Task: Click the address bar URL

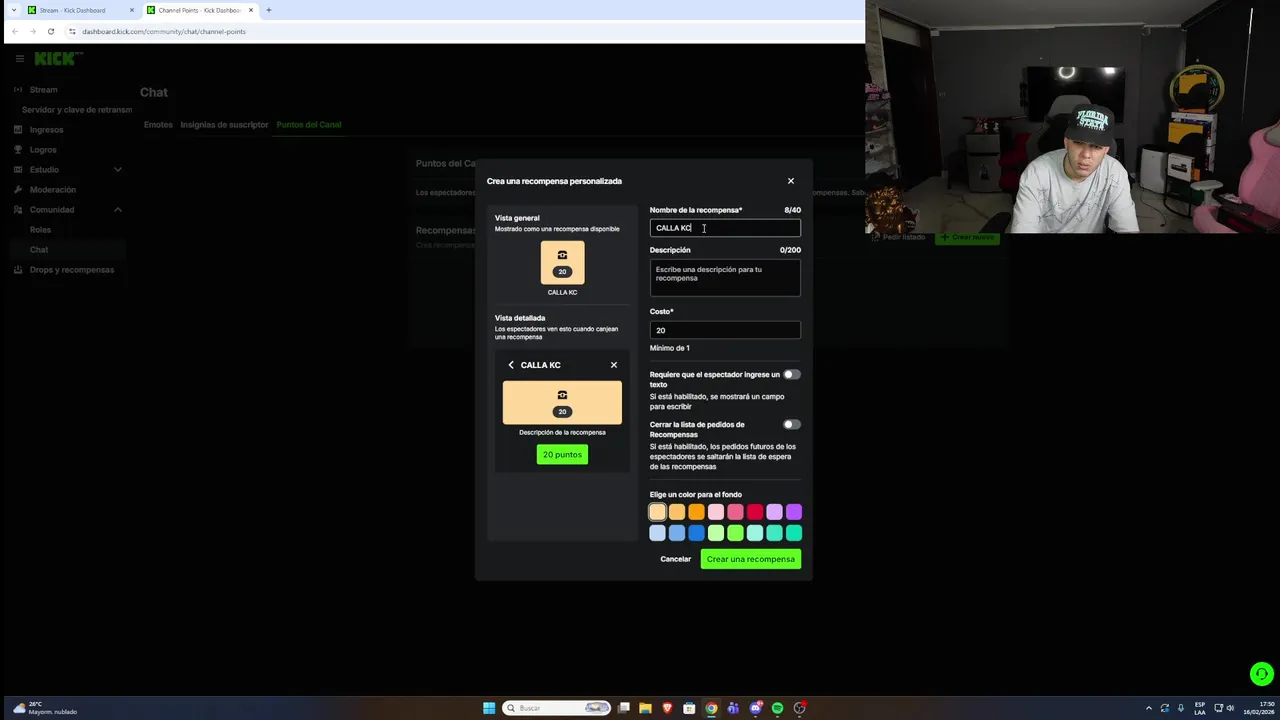Action: point(164,31)
